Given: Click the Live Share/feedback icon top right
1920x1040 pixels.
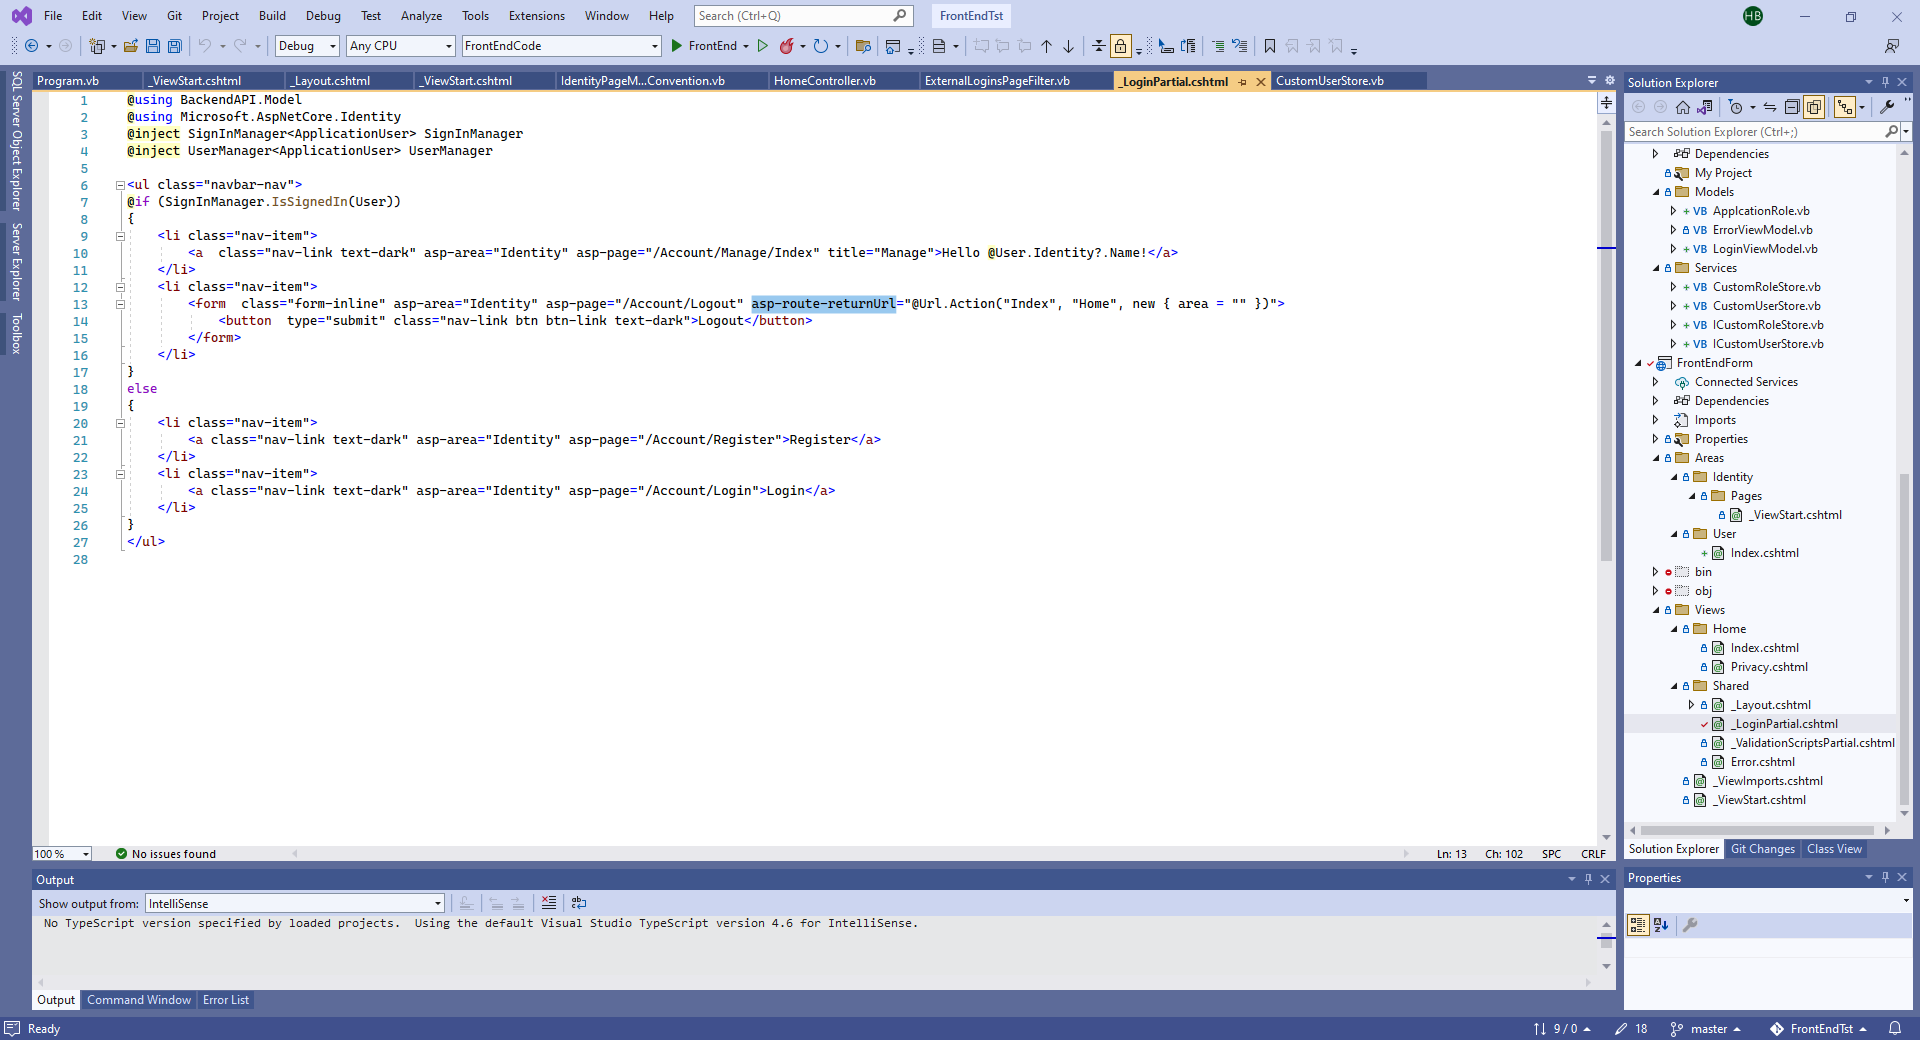Looking at the screenshot, I should [x=1892, y=46].
